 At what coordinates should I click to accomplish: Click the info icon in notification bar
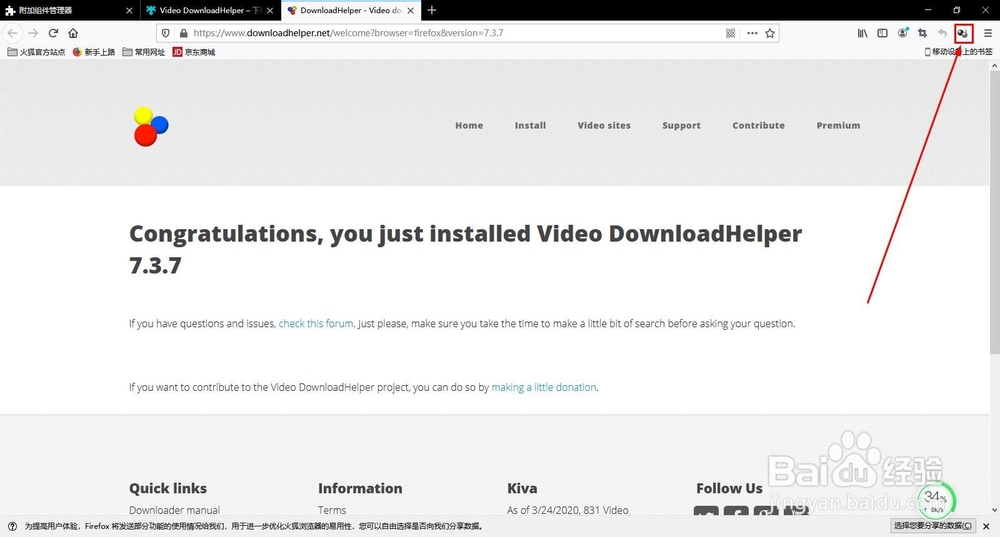(x=12, y=526)
